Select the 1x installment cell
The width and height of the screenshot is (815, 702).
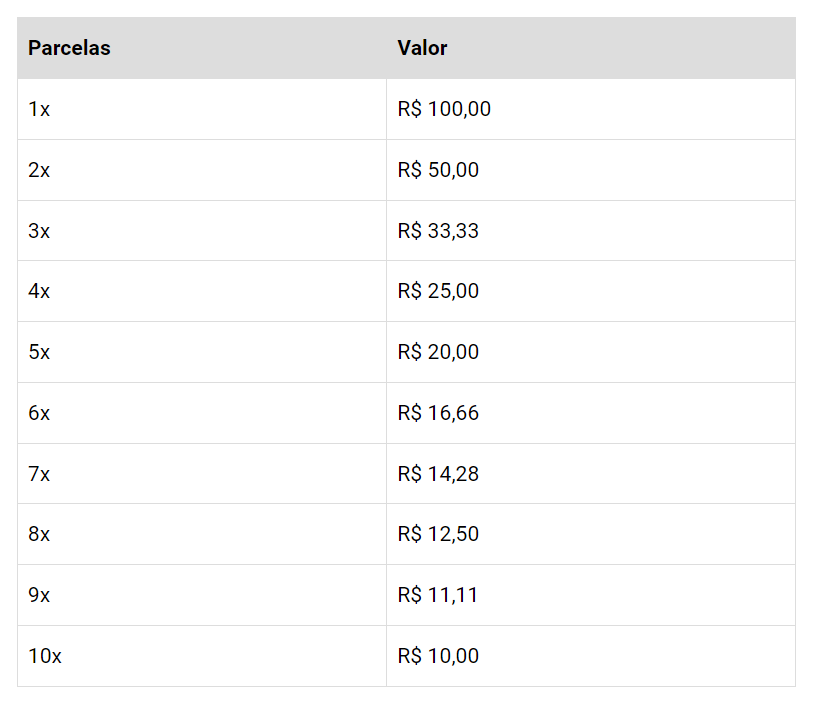pos(202,109)
